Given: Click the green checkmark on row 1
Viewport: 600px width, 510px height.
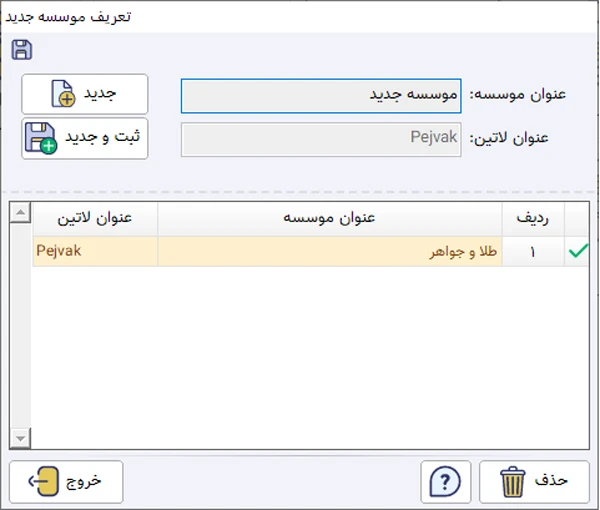Looking at the screenshot, I should pos(577,252).
